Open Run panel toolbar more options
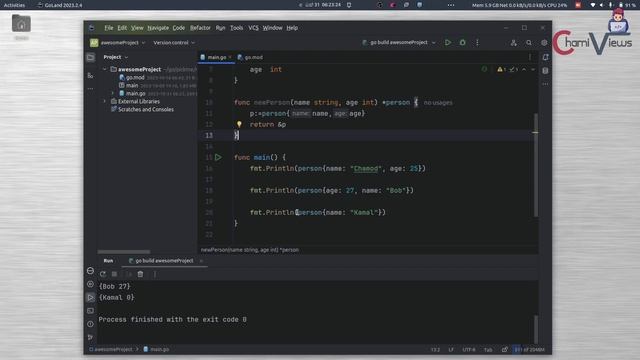This screenshot has height=360, width=640. click(x=154, y=274)
